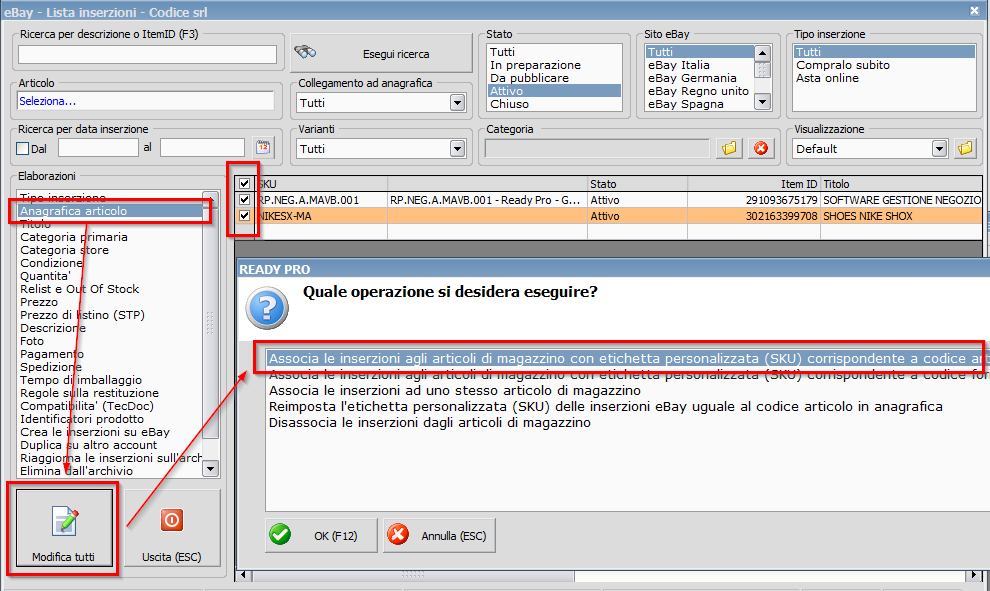Click the red Uscita power icon
This screenshot has height=591, width=990.
click(172, 520)
